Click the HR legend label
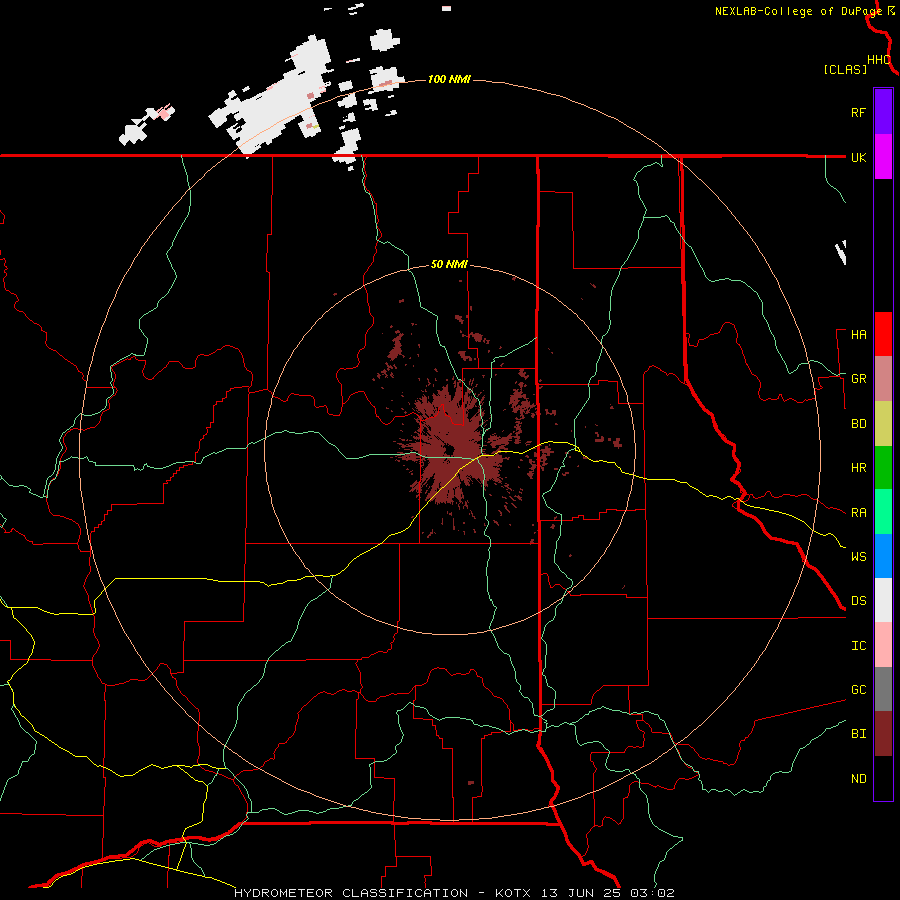 [x=858, y=468]
